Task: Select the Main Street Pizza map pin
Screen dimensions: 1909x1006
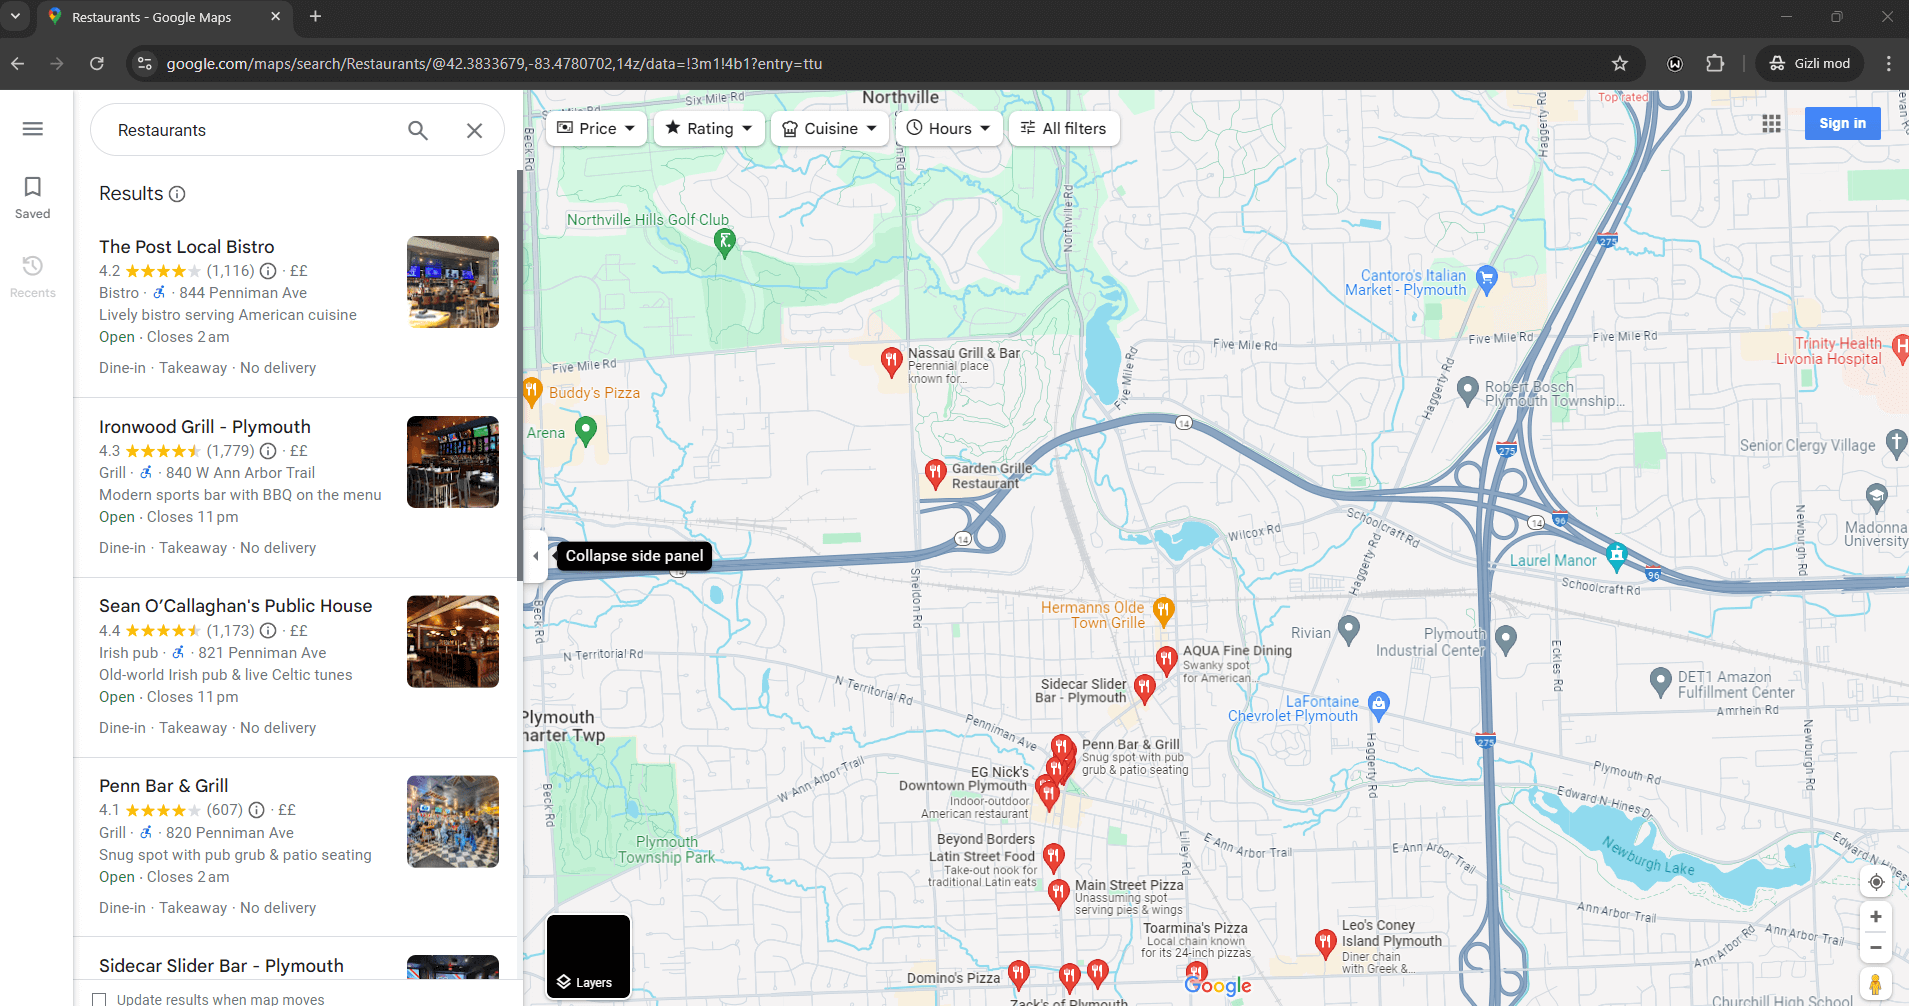Action: [x=1059, y=893]
